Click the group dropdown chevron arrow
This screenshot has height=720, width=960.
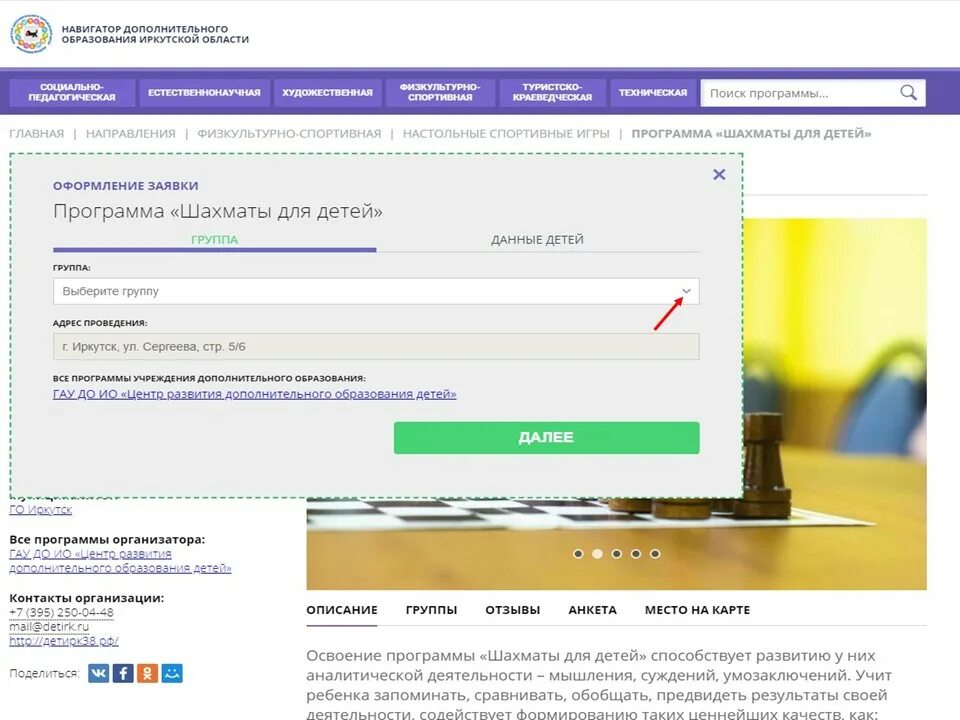coord(686,291)
